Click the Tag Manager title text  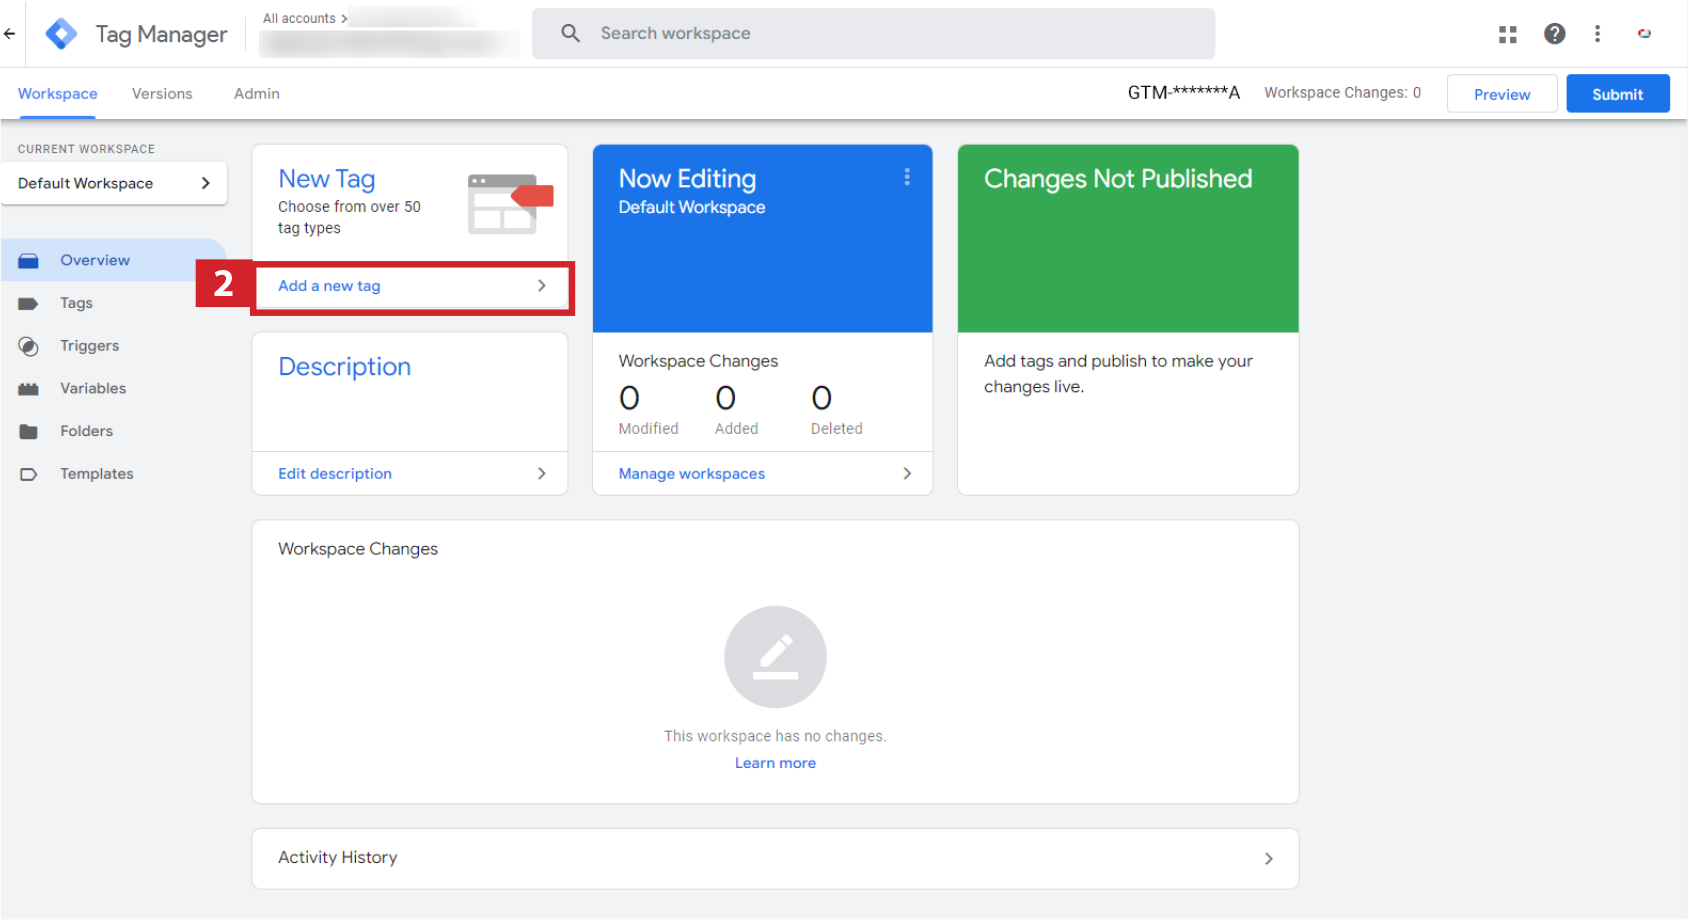[x=161, y=34]
